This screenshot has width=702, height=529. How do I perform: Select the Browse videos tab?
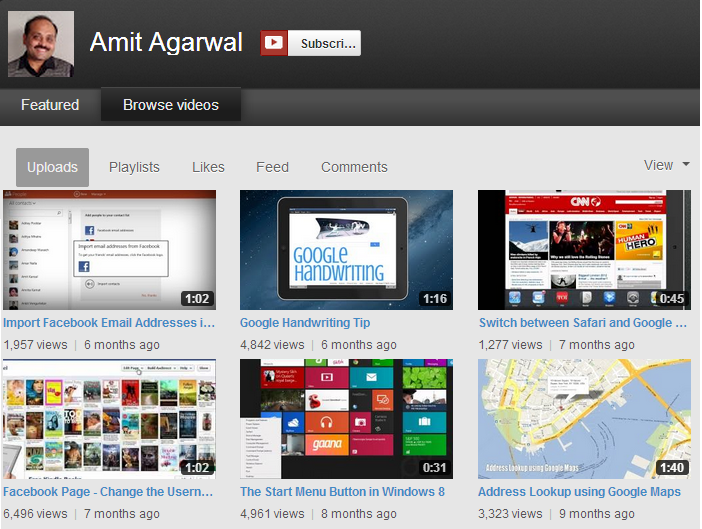(x=171, y=105)
